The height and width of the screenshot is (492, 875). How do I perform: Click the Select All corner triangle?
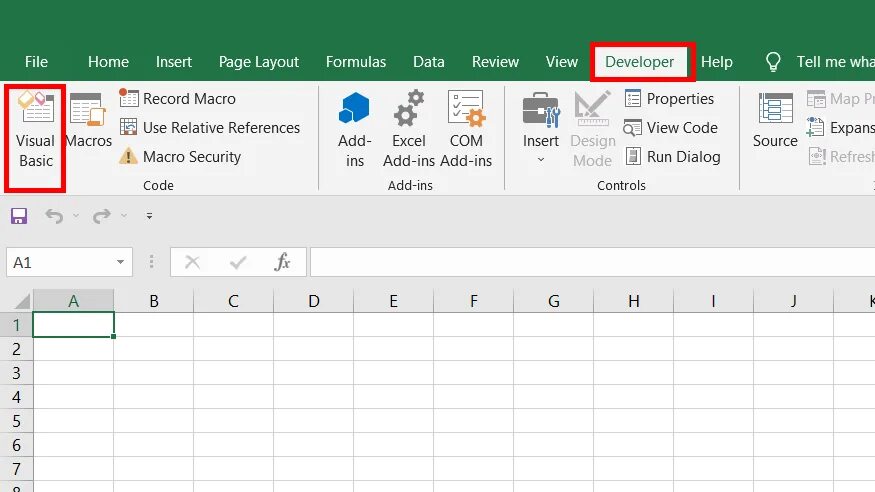pyautogui.click(x=22, y=302)
